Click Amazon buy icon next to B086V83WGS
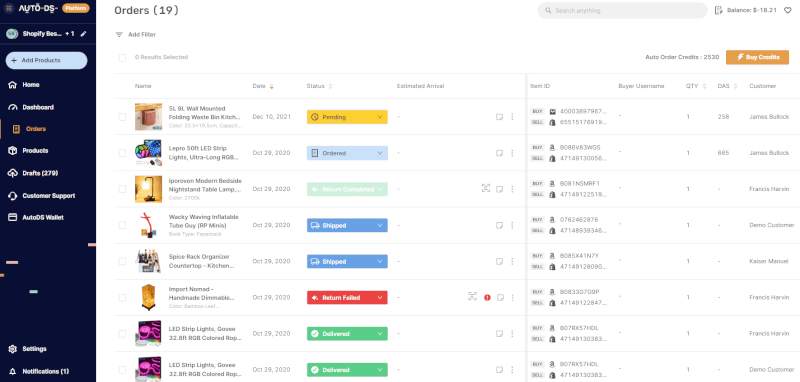 pyautogui.click(x=552, y=147)
